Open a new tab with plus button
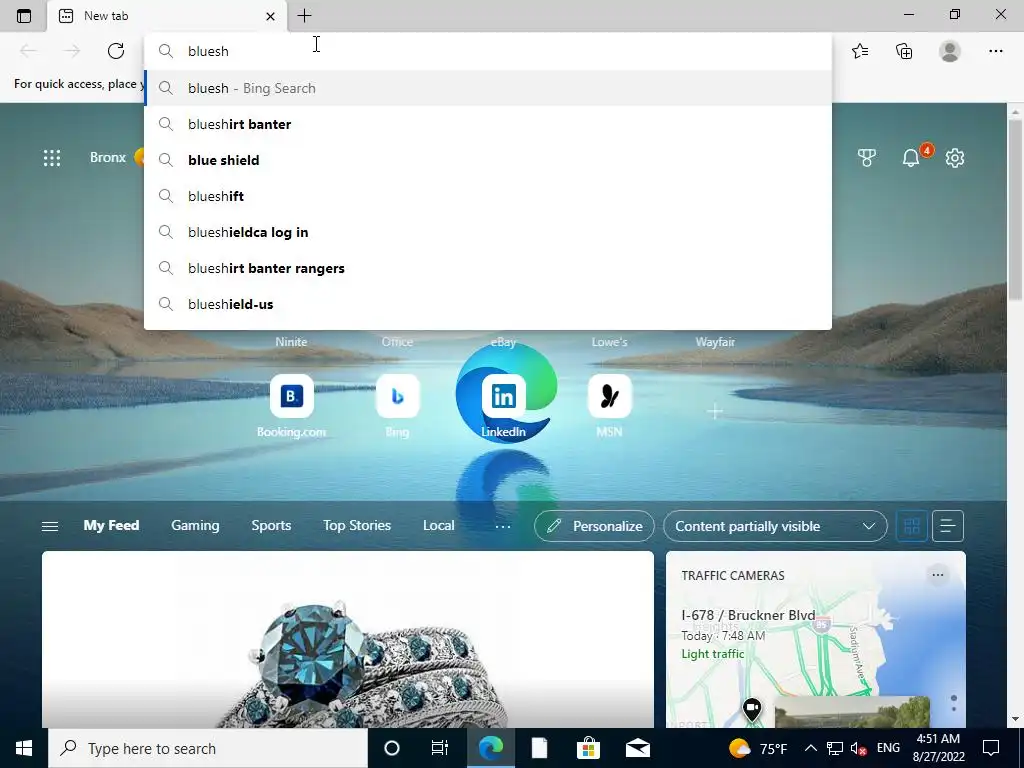The width and height of the screenshot is (1024, 768). [x=304, y=16]
